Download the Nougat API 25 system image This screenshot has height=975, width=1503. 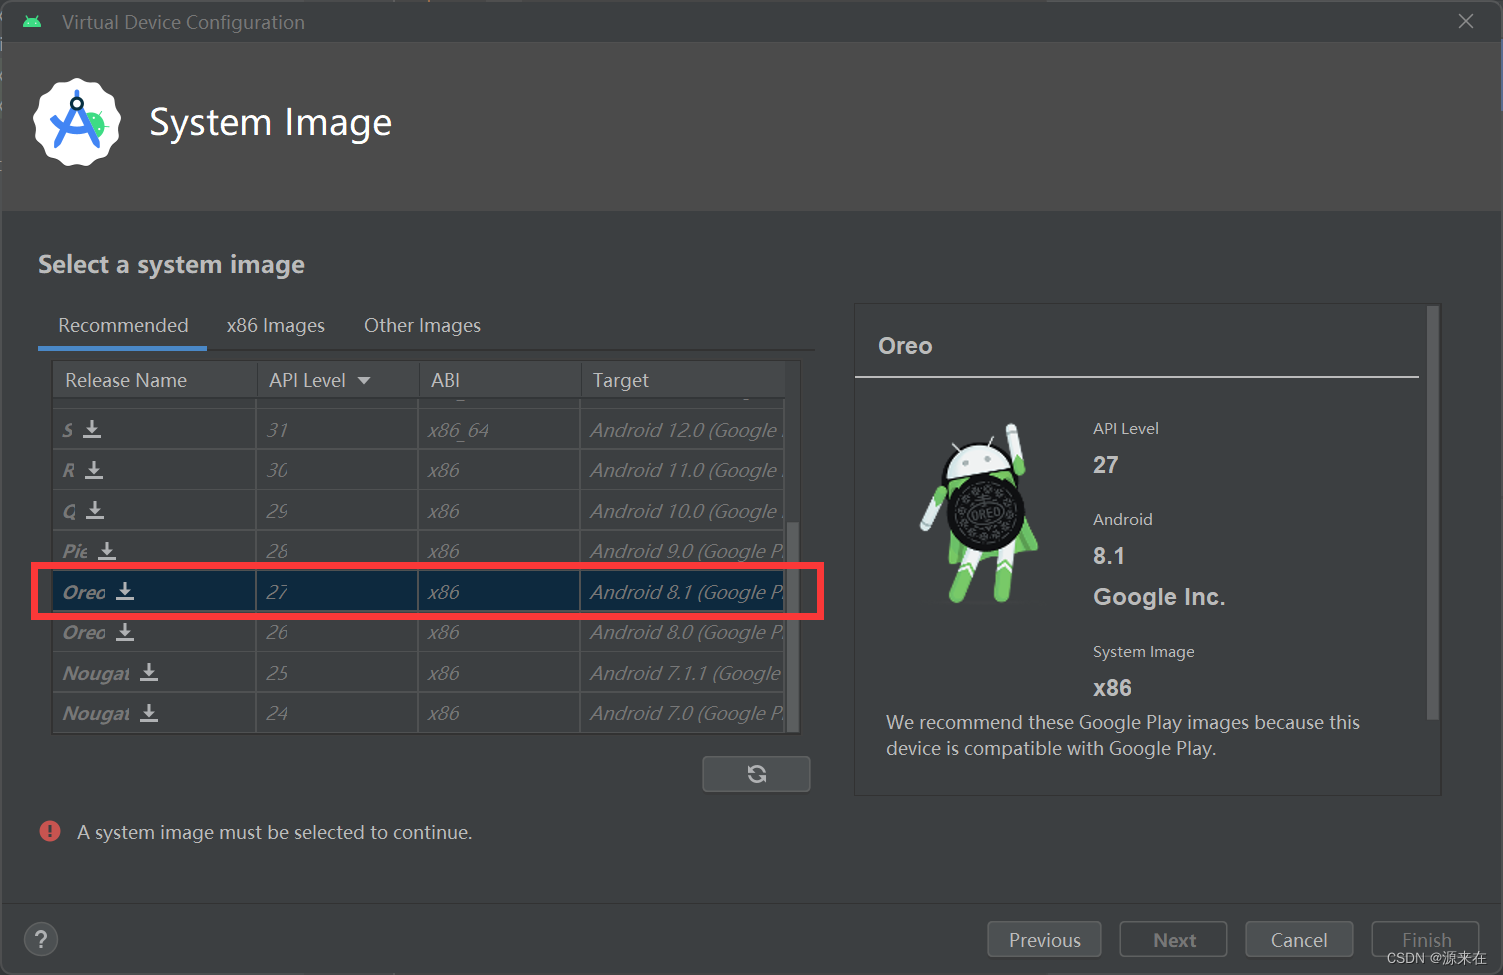[149, 672]
